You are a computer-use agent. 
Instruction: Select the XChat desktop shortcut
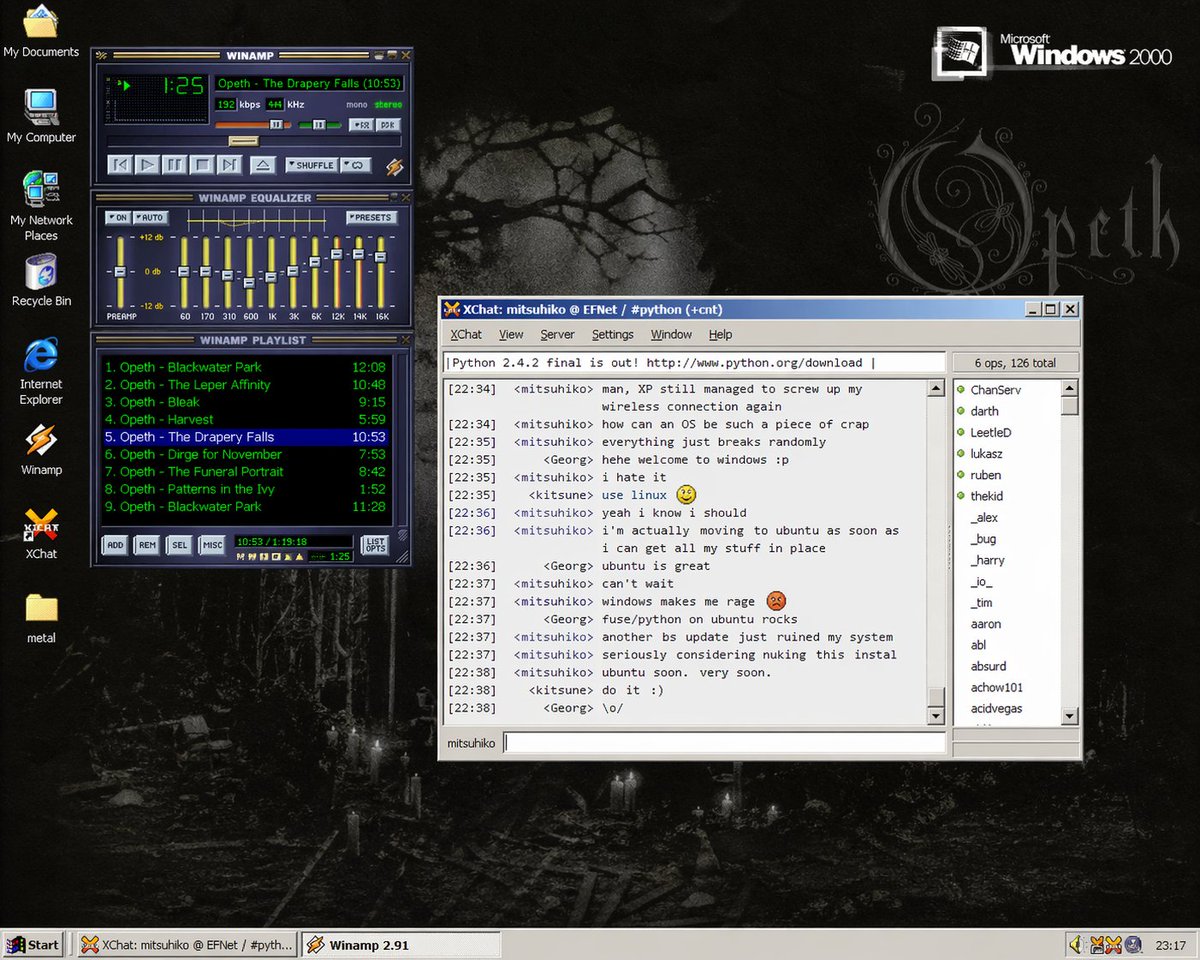tap(41, 533)
